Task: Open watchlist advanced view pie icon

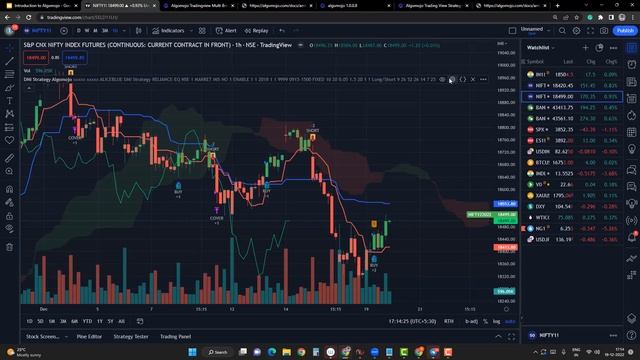Action: (599, 48)
